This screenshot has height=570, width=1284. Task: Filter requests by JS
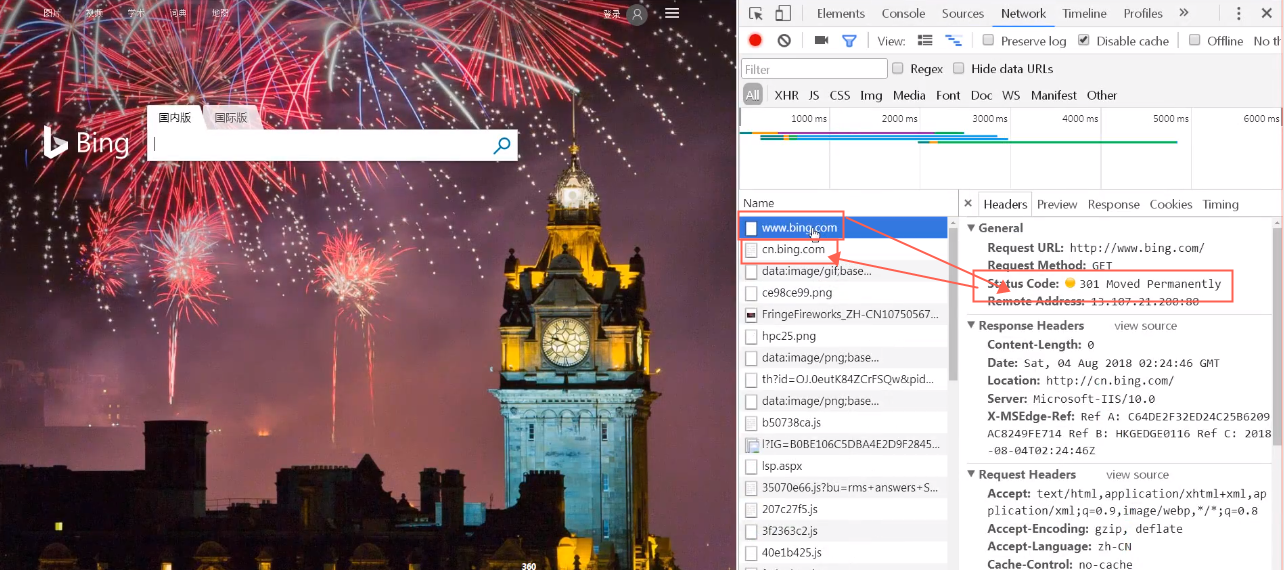coord(814,95)
